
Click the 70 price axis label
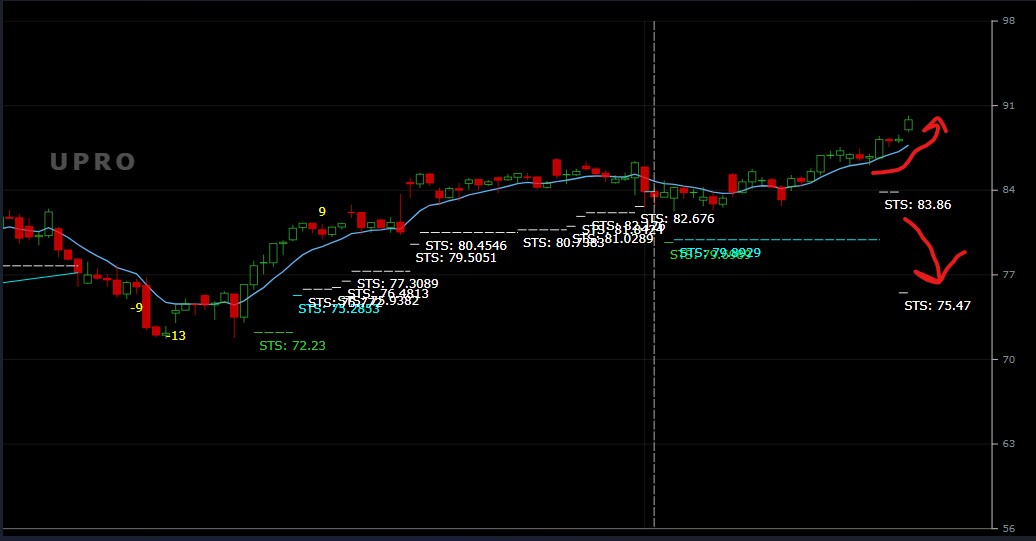[1011, 359]
